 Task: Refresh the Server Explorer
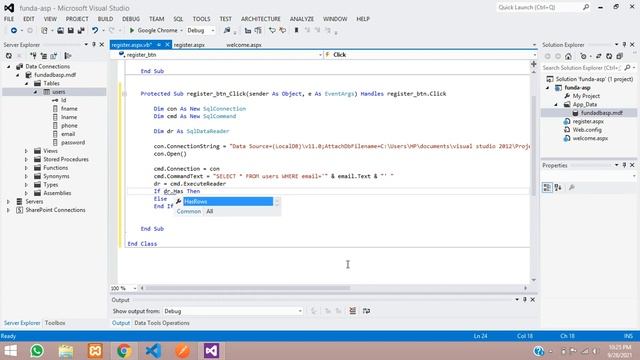(9, 56)
